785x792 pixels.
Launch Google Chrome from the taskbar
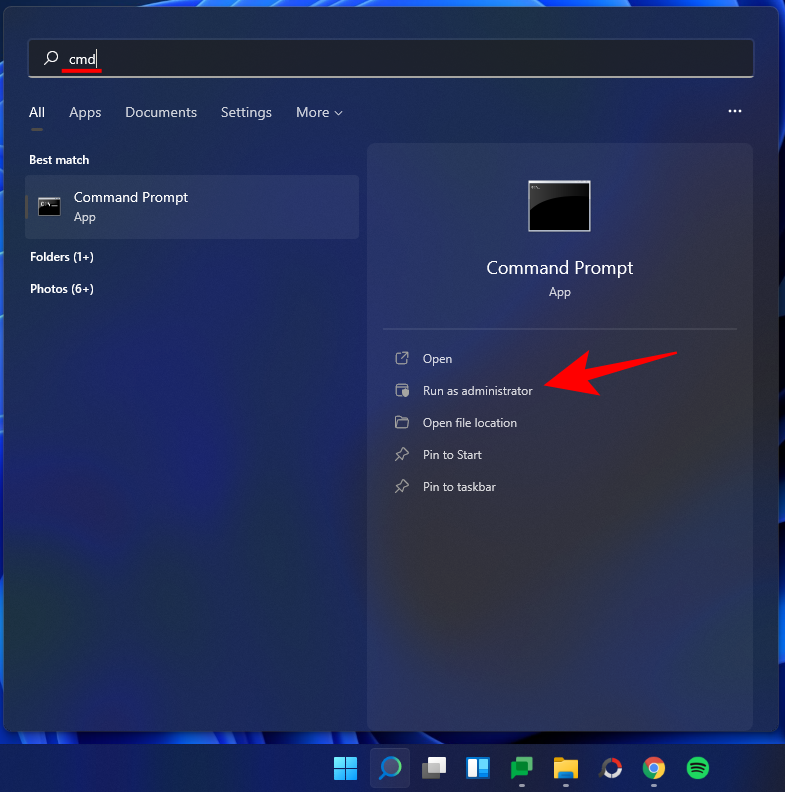[x=654, y=768]
